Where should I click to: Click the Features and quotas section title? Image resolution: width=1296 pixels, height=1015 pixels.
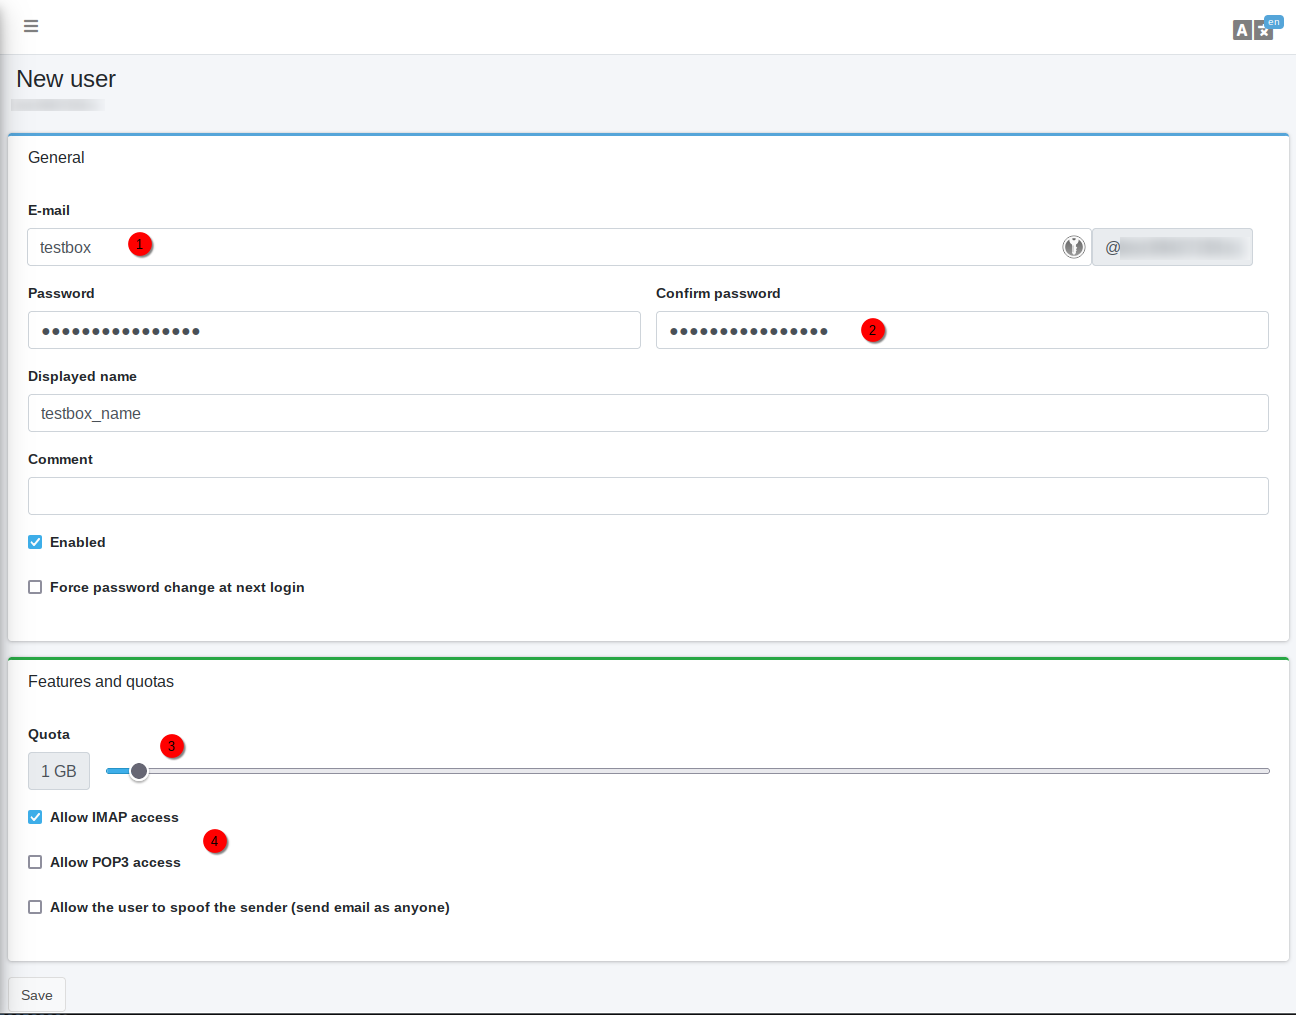click(x=101, y=681)
